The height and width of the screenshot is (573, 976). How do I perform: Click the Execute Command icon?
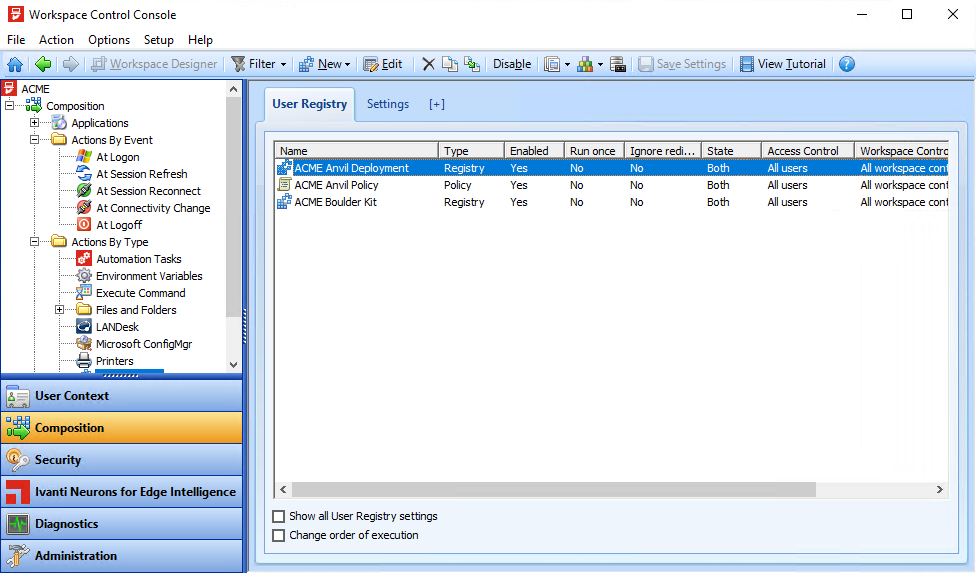pyautogui.click(x=84, y=292)
